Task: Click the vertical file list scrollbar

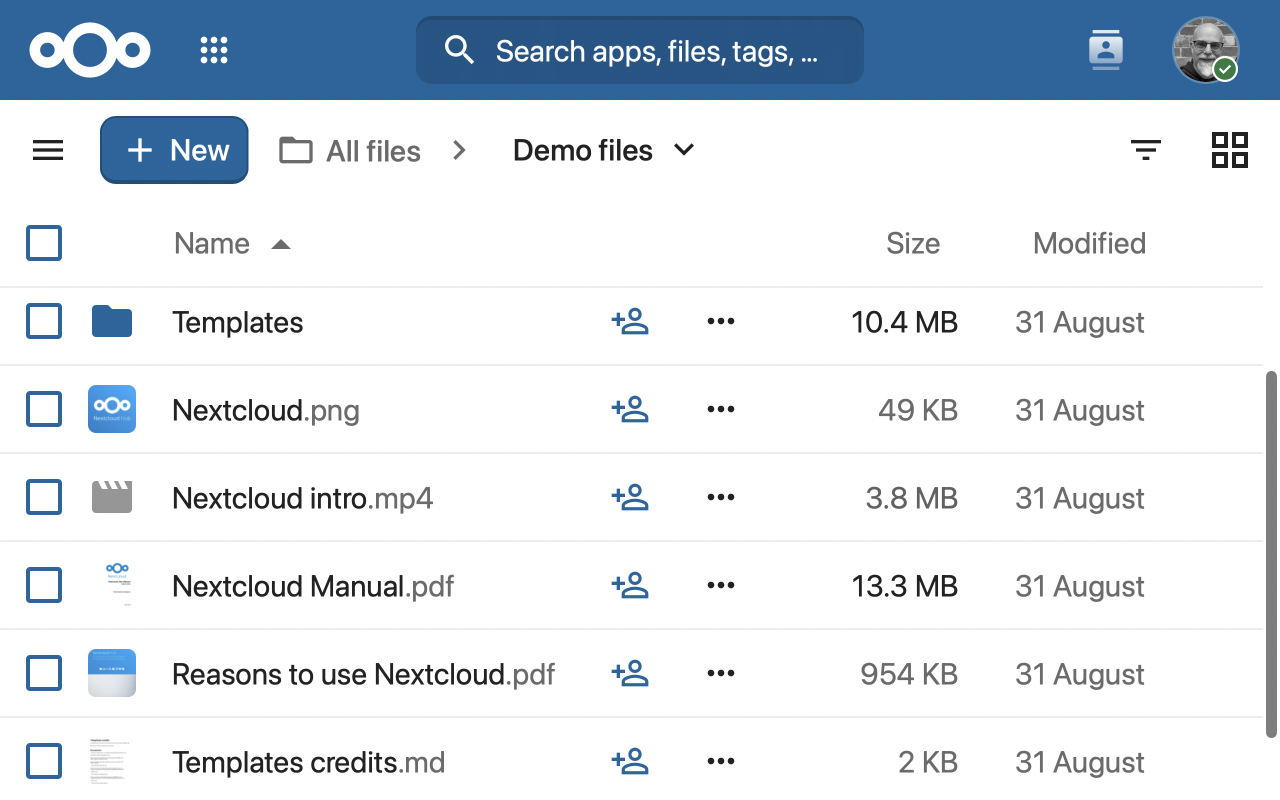Action: (1271, 553)
